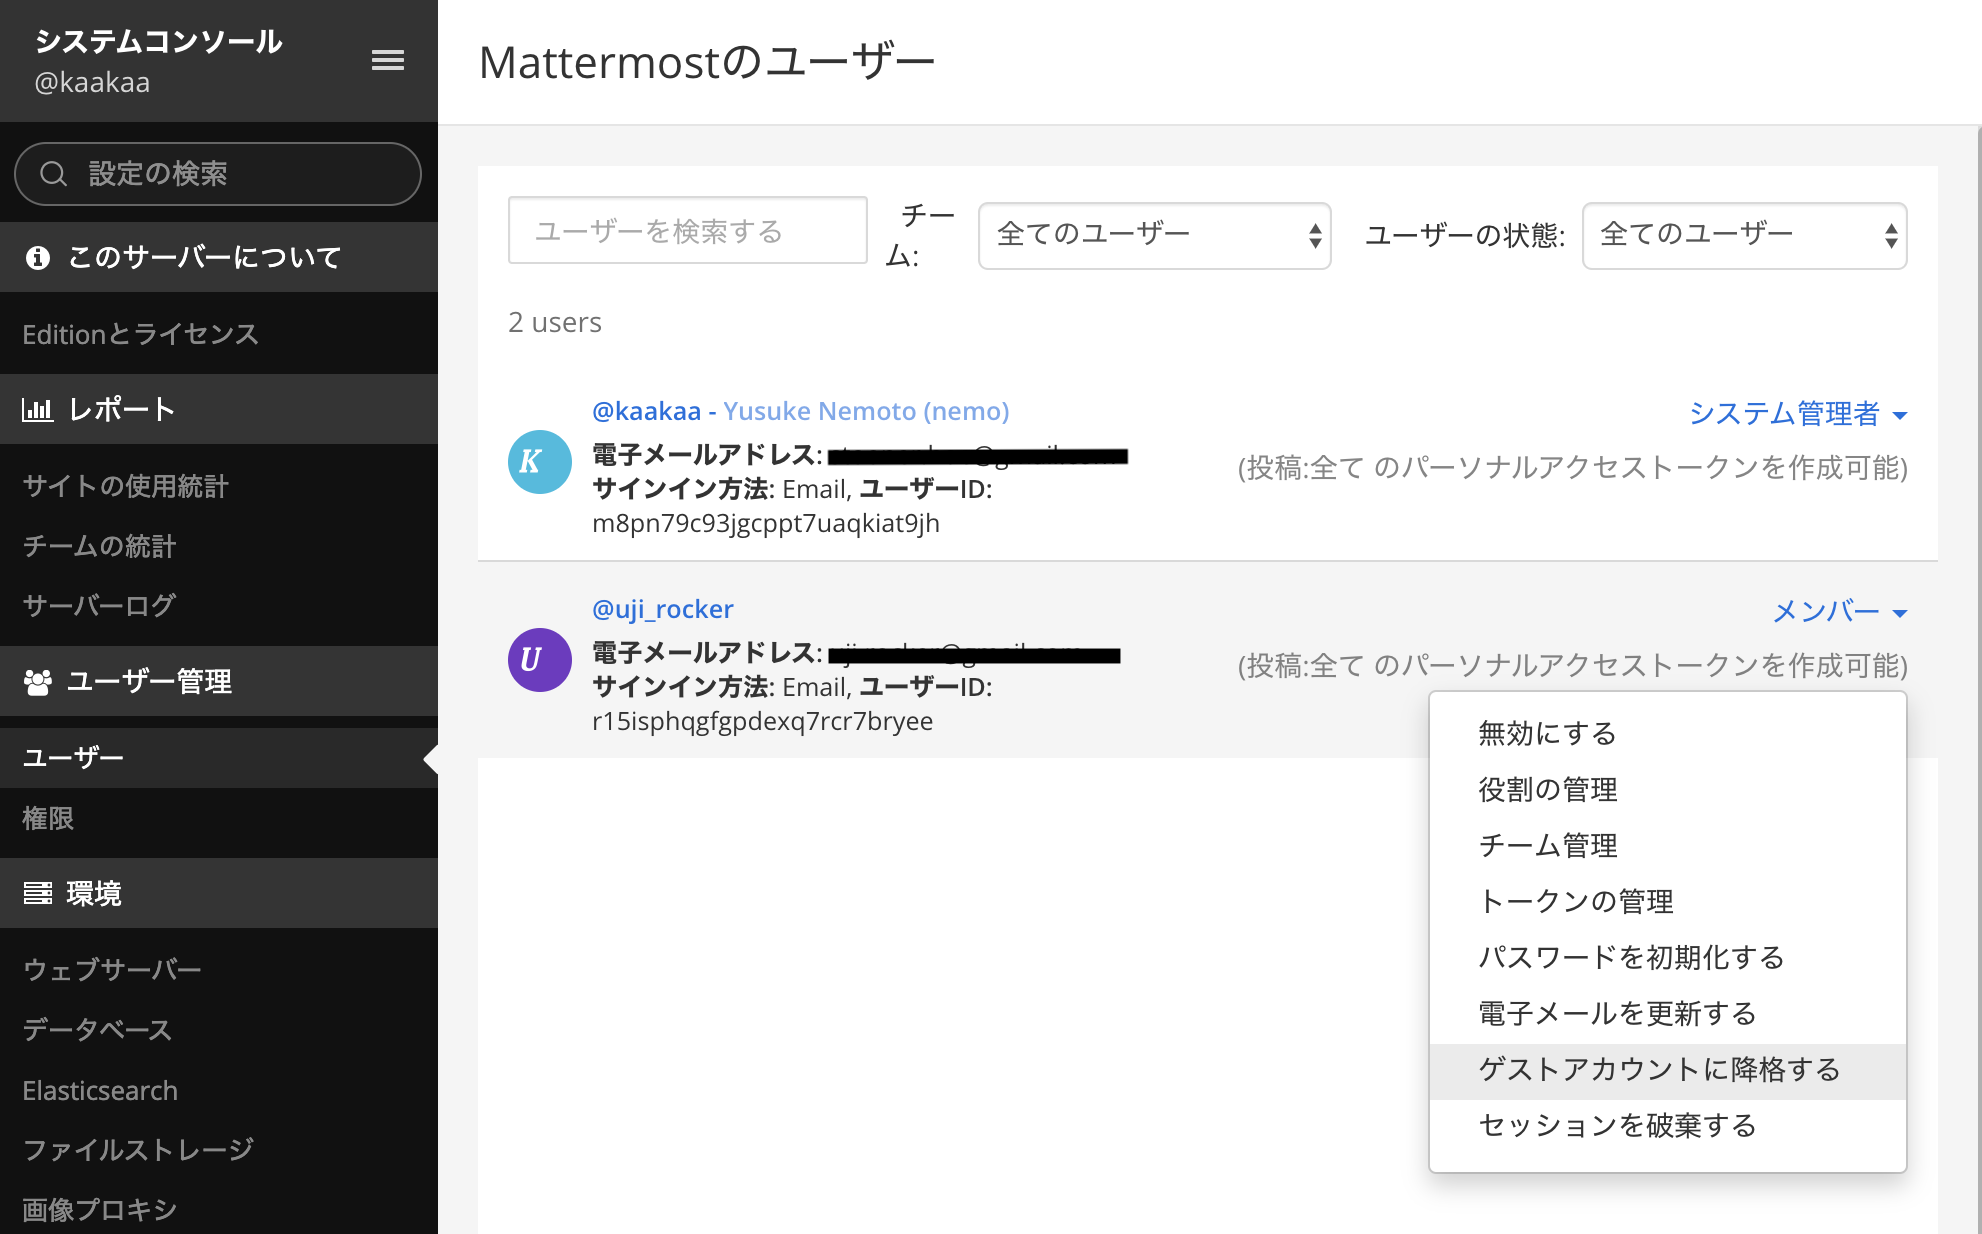
Task: Click user ID r15isphqgfgpdexq7rcr7bryee
Action: click(763, 721)
